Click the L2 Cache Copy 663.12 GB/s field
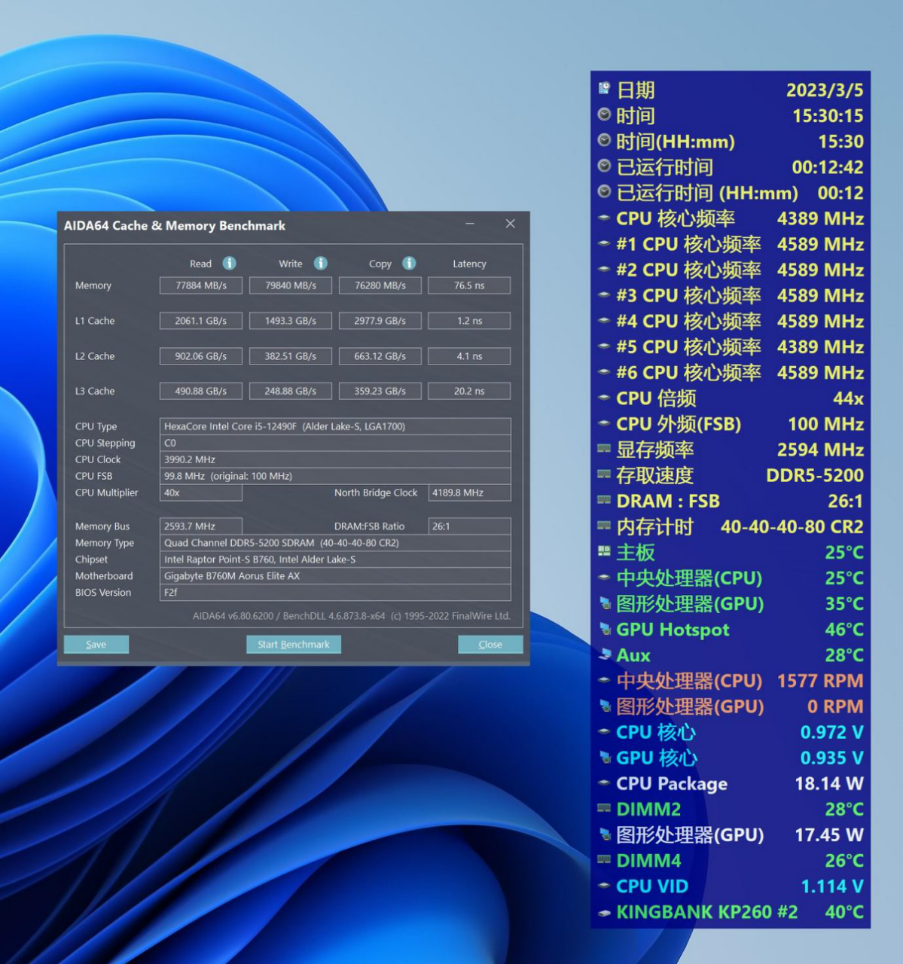 click(x=380, y=356)
